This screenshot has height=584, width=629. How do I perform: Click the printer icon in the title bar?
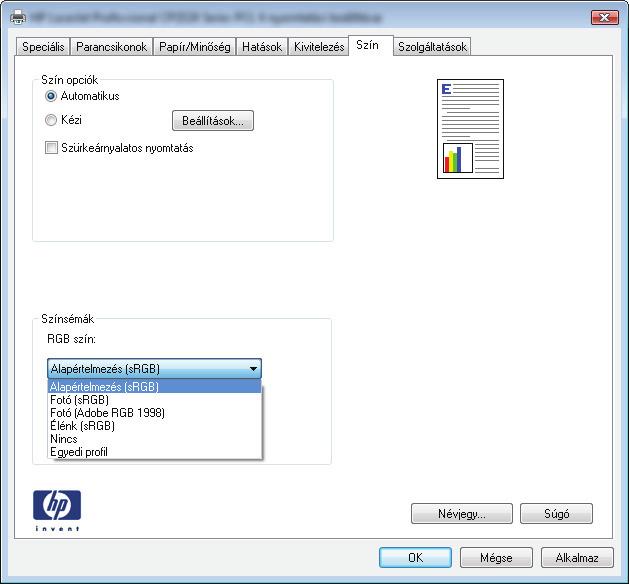tap(18, 17)
